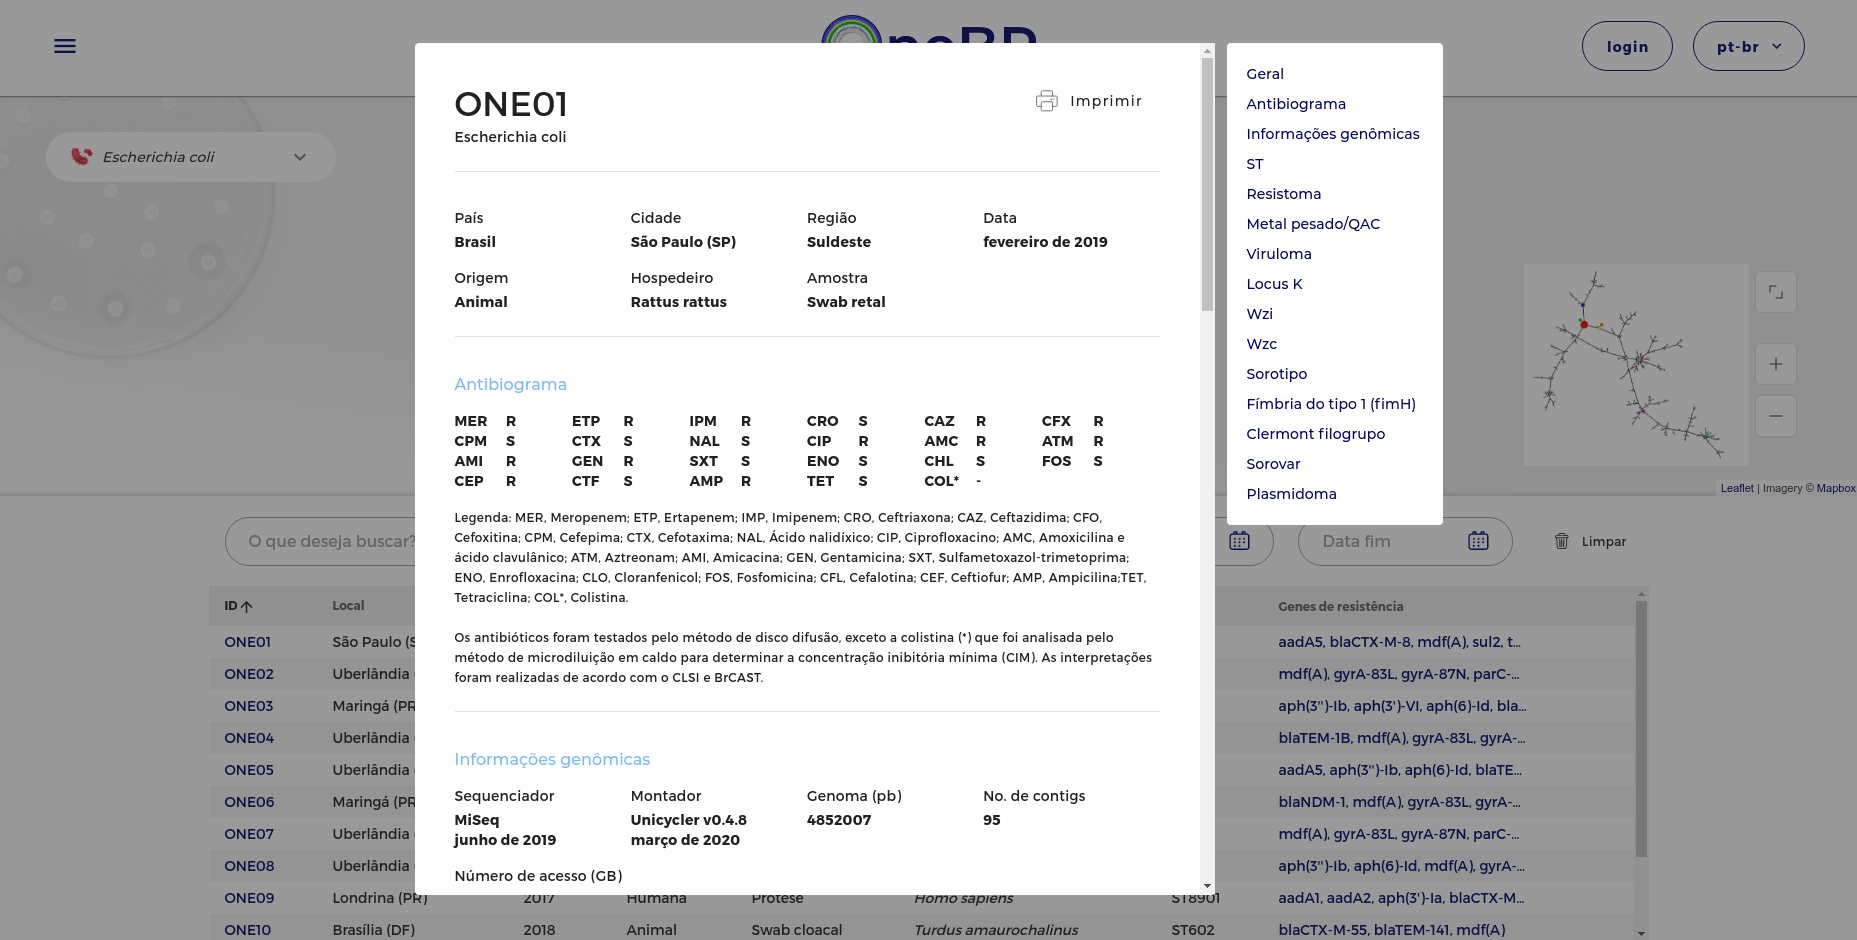This screenshot has width=1857, height=940.
Task: Click the trash icon beside Limpar
Action: (1561, 541)
